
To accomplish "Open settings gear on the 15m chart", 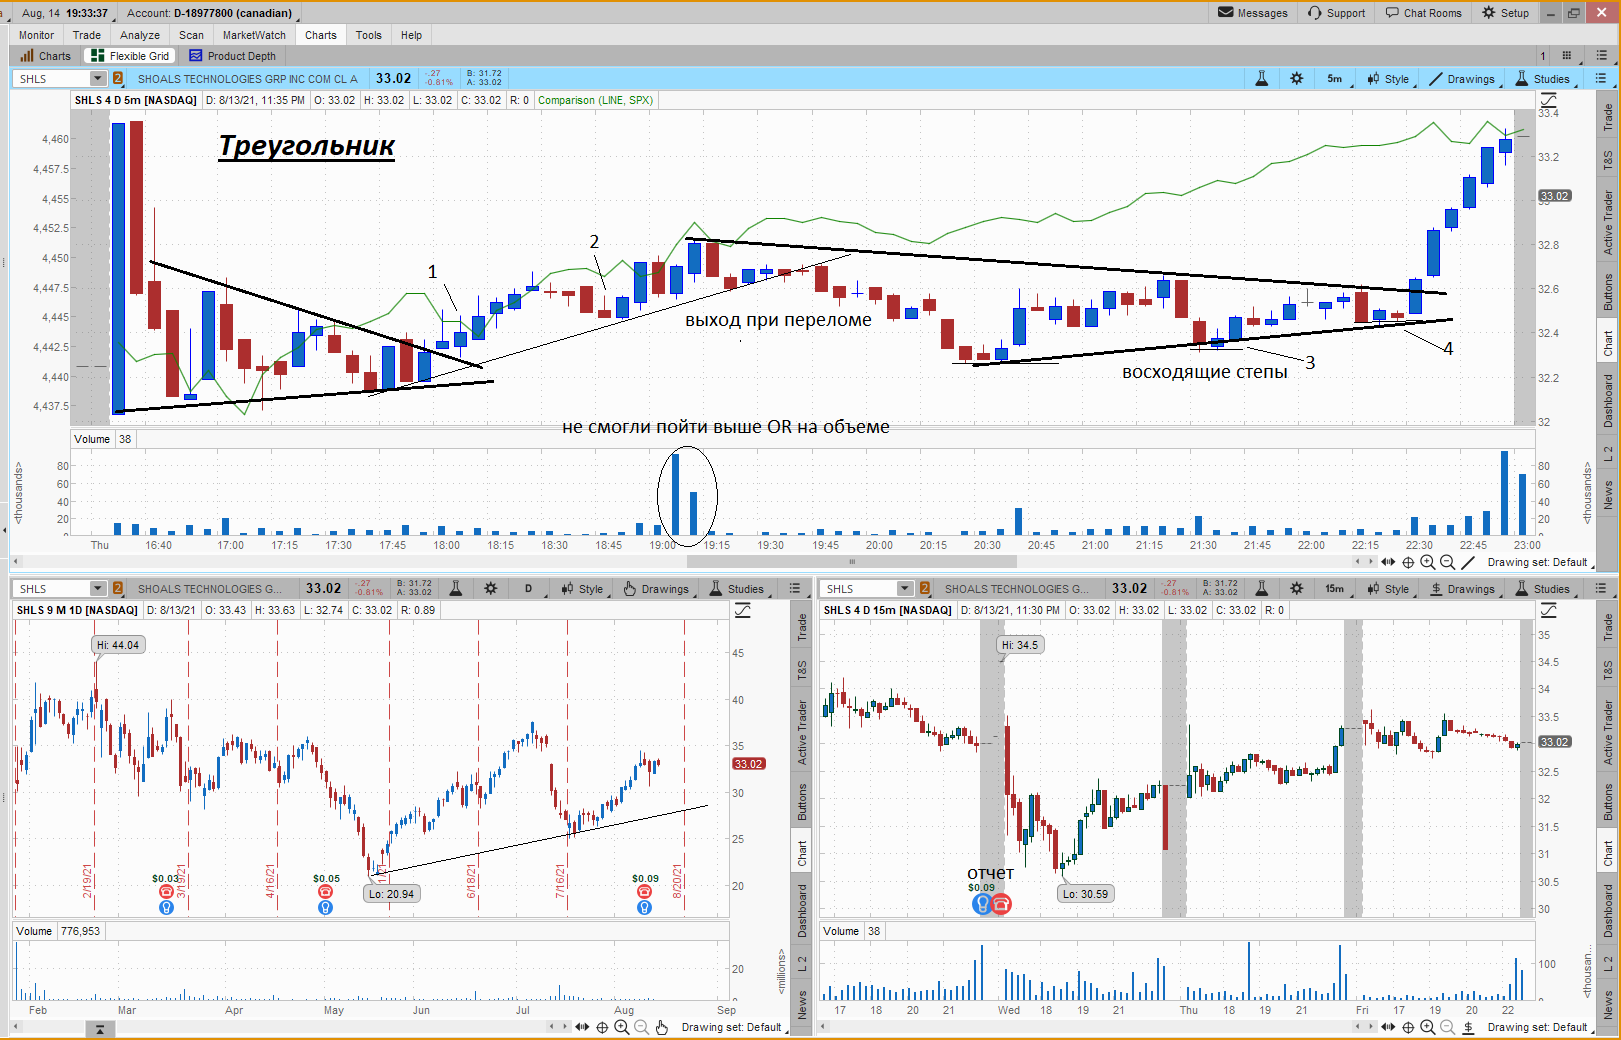I will click(x=1297, y=589).
